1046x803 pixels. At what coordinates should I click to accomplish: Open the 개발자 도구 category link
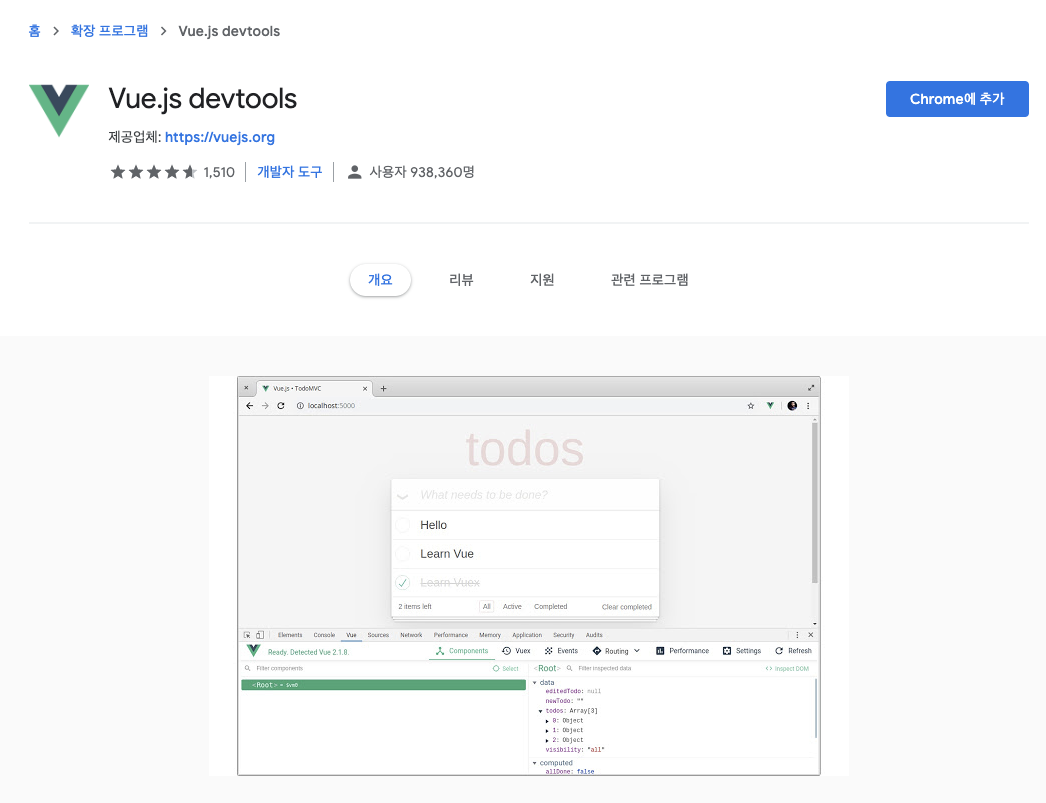coord(290,172)
